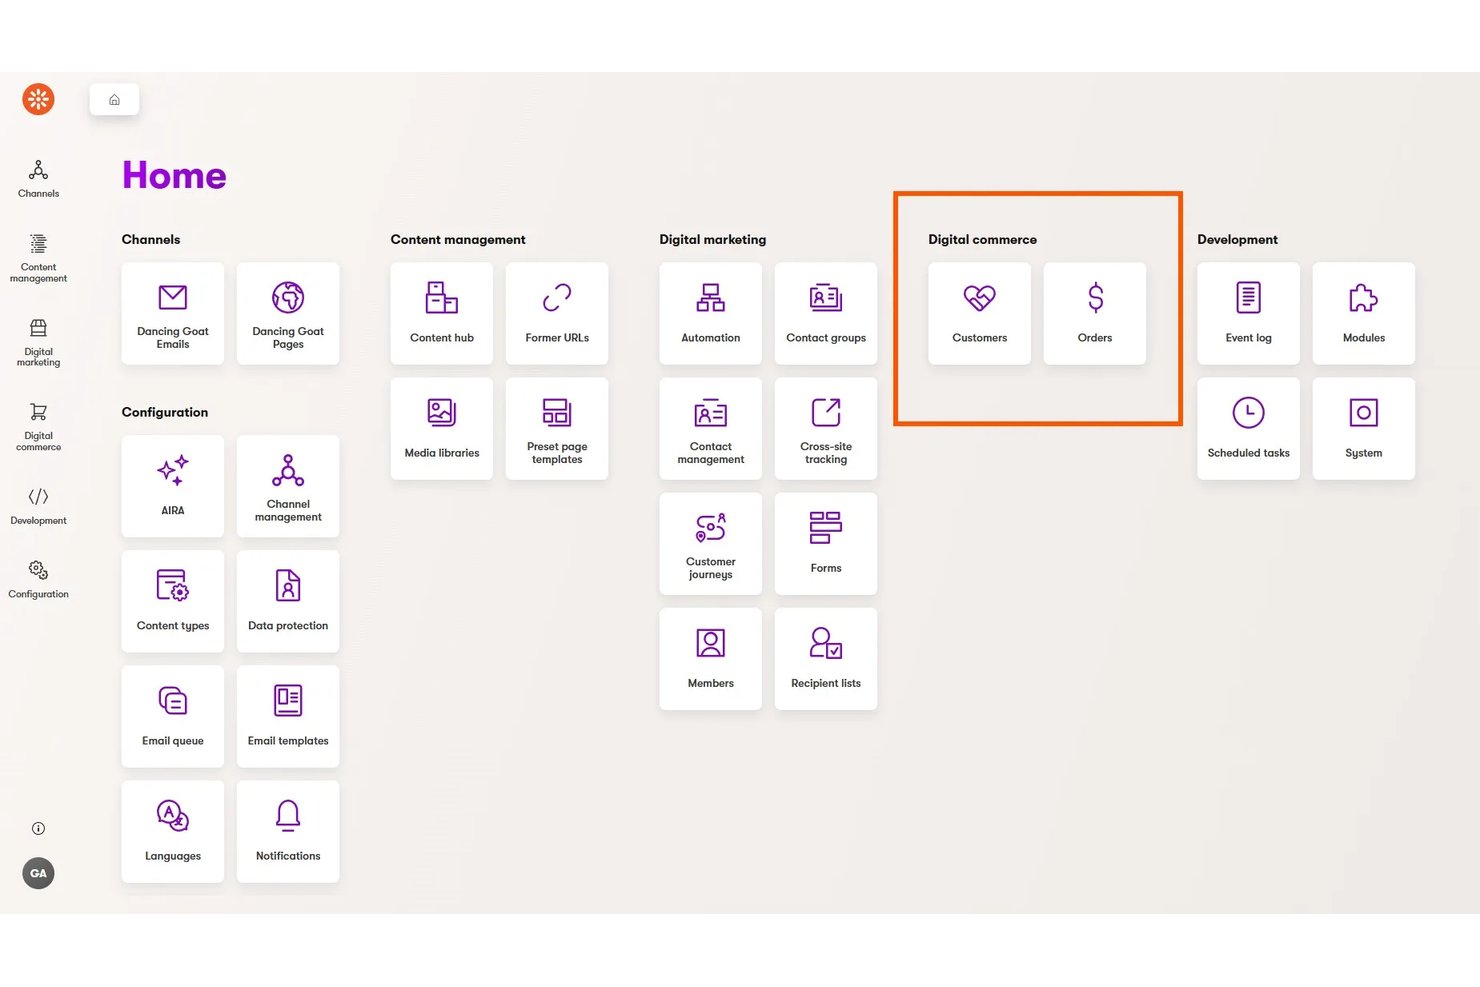
Task: Open the Notifications tile
Action: coord(288,831)
